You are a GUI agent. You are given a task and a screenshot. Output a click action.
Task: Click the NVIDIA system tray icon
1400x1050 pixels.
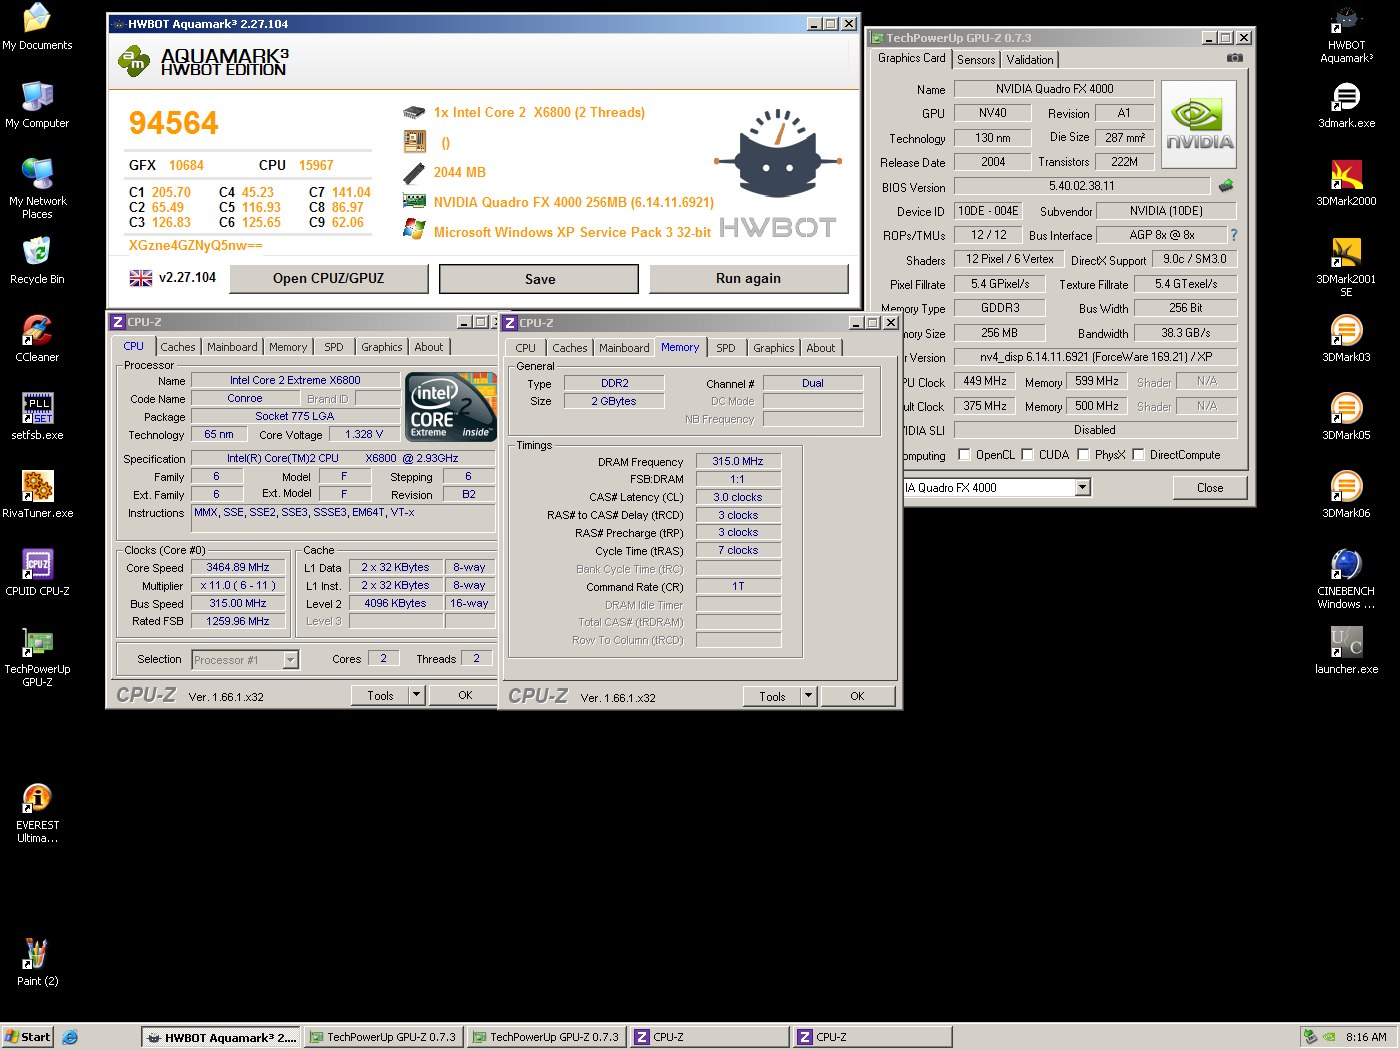pyautogui.click(x=1329, y=1037)
